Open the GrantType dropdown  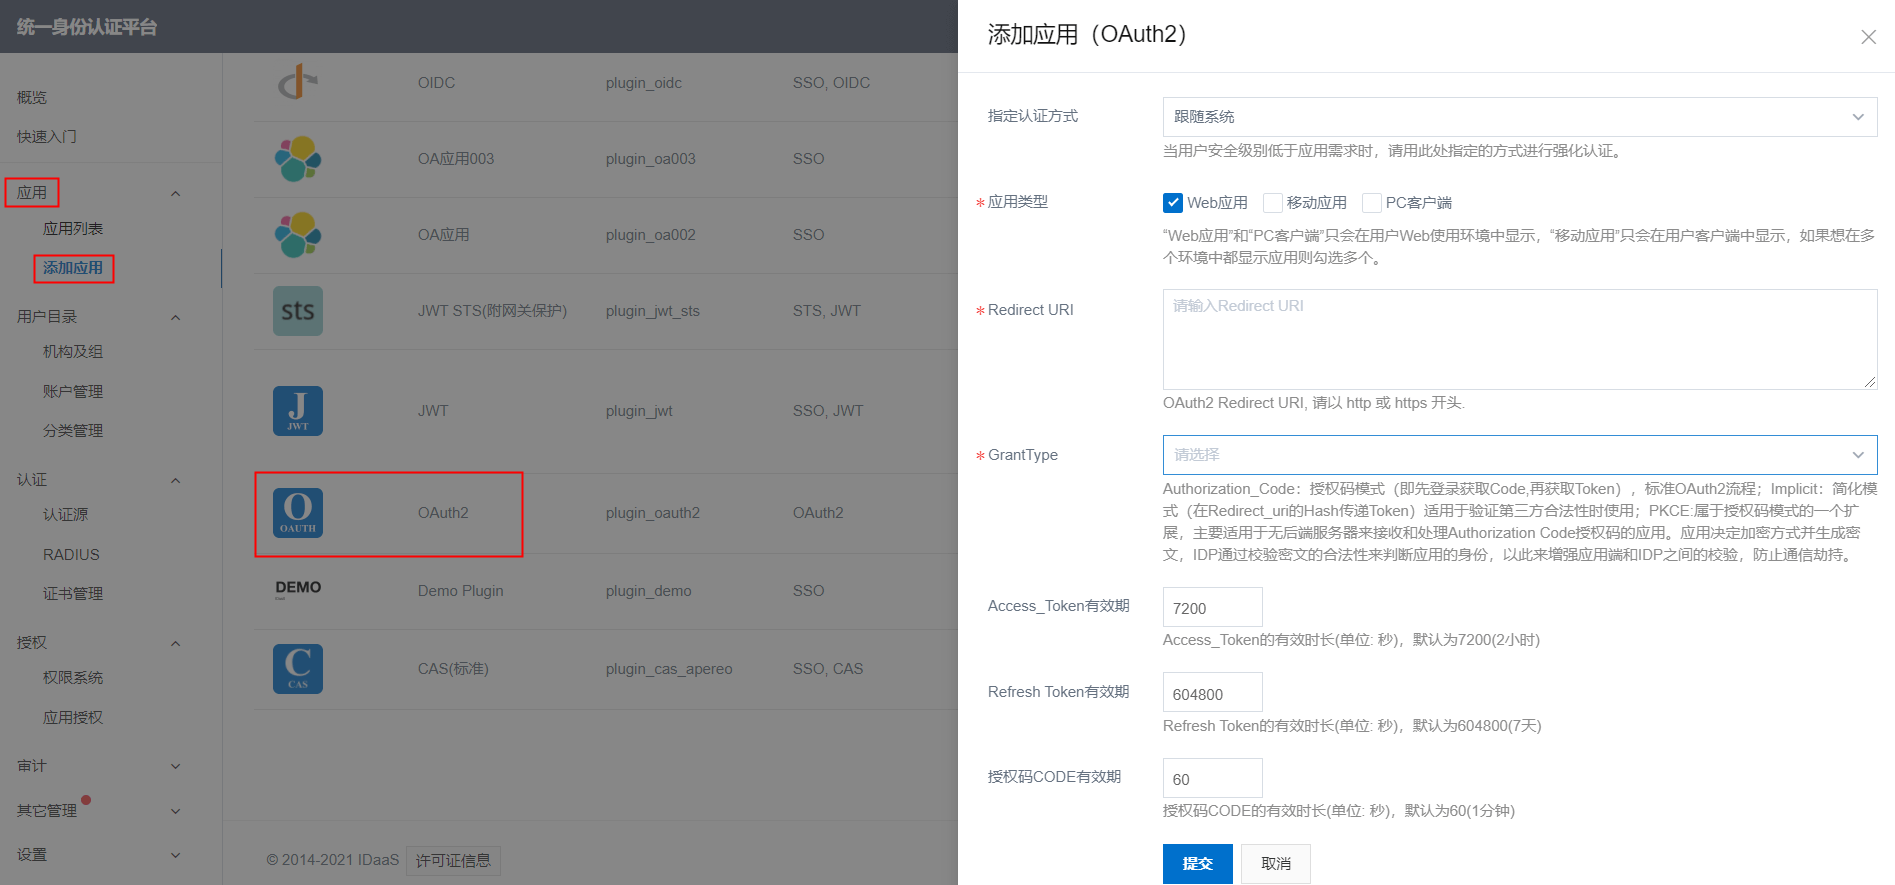(x=1519, y=455)
